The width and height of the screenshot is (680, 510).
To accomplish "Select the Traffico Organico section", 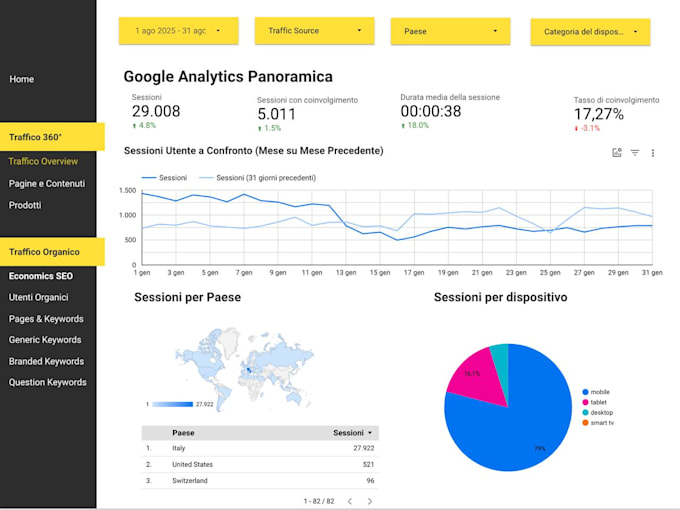I will click(52, 252).
